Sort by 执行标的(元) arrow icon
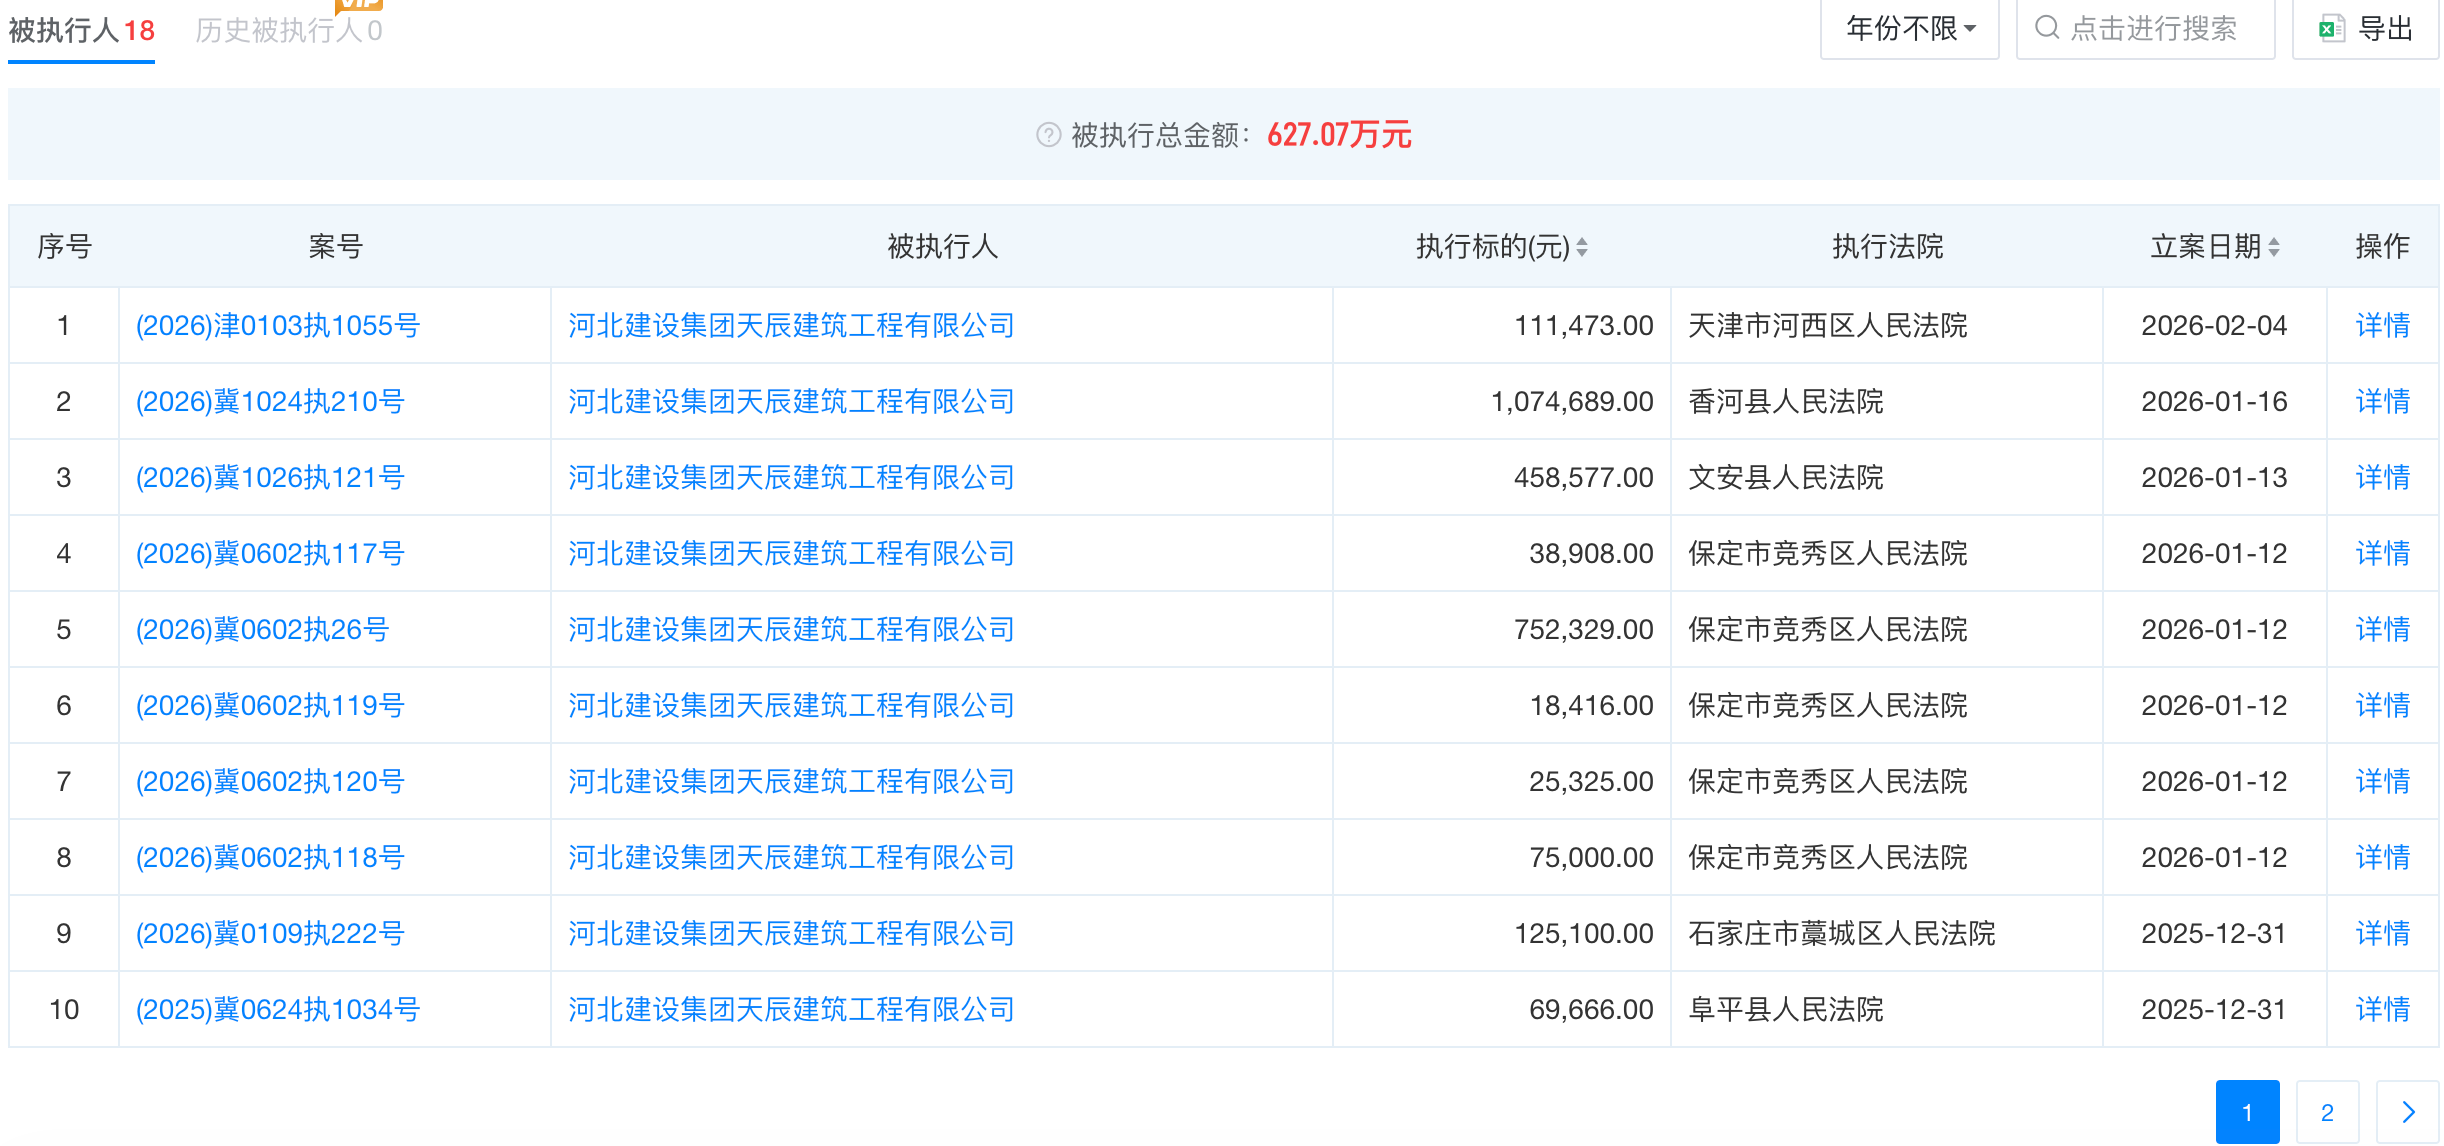This screenshot has width=2444, height=1146. 1582,247
